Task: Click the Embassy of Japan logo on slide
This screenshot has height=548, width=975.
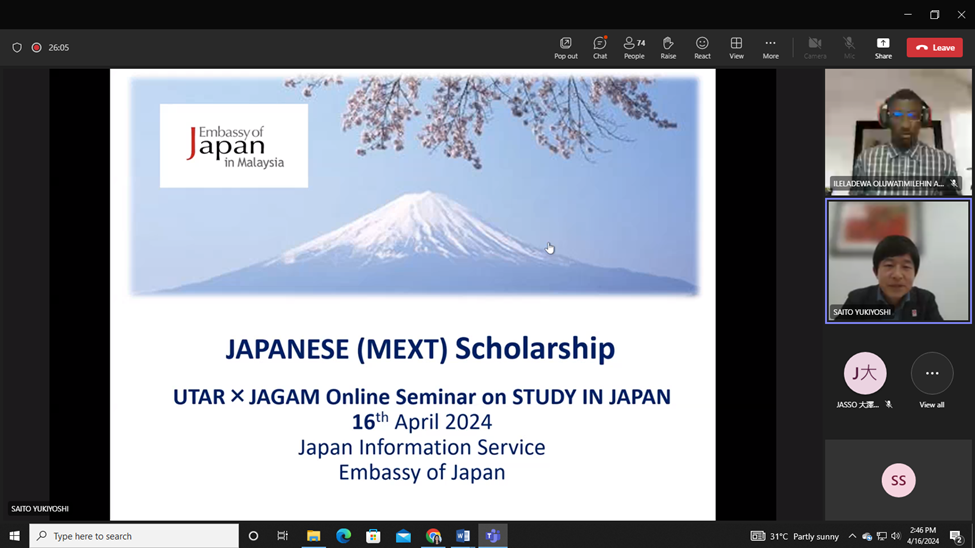Action: (x=234, y=146)
